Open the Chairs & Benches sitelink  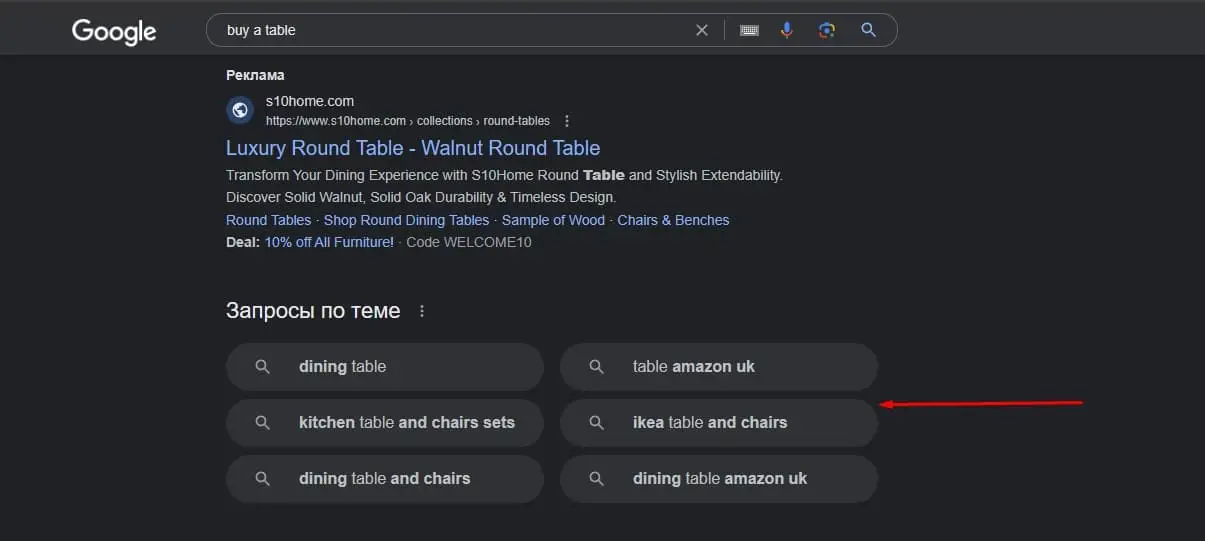click(673, 220)
